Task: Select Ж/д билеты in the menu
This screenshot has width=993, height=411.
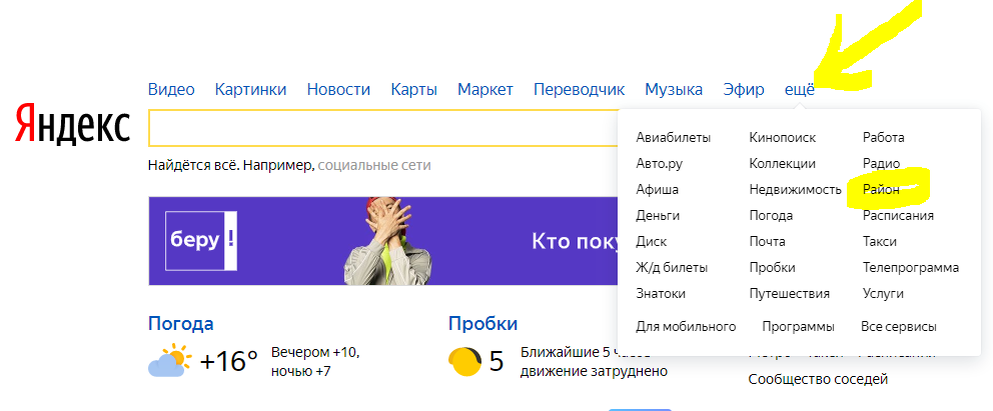Action: (x=672, y=267)
